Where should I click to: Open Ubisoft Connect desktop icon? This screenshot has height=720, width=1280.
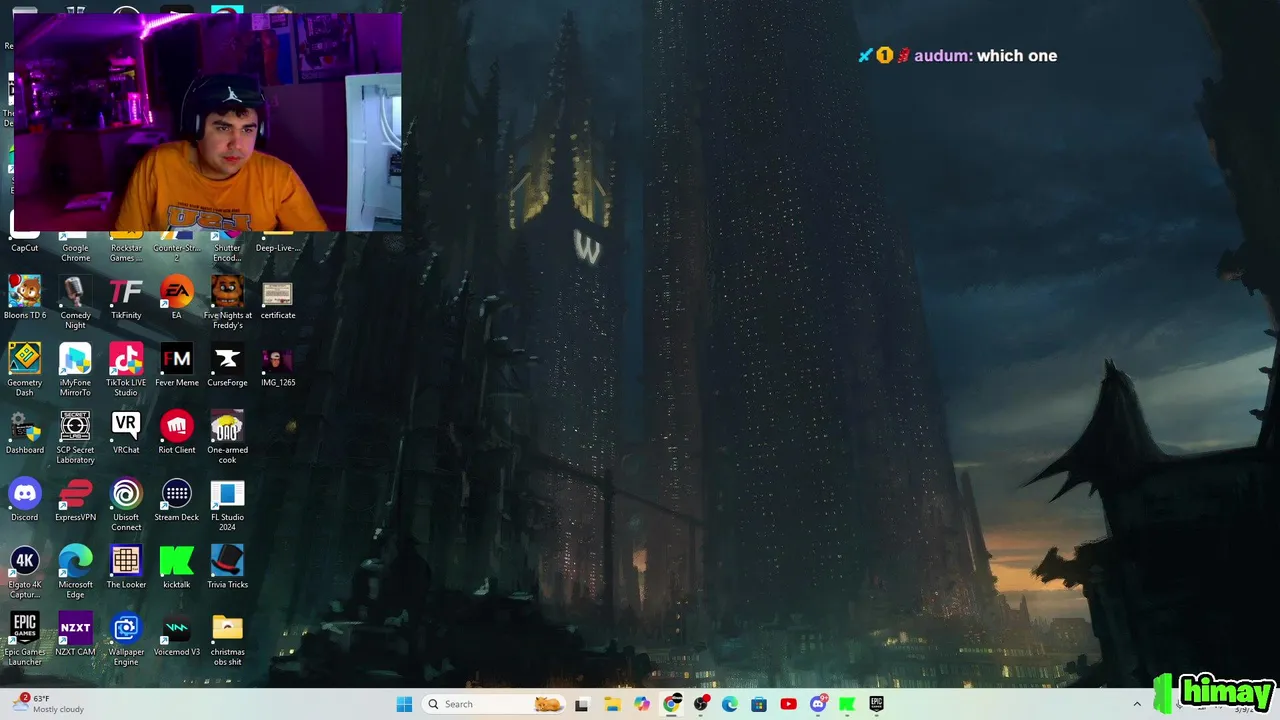[126, 494]
